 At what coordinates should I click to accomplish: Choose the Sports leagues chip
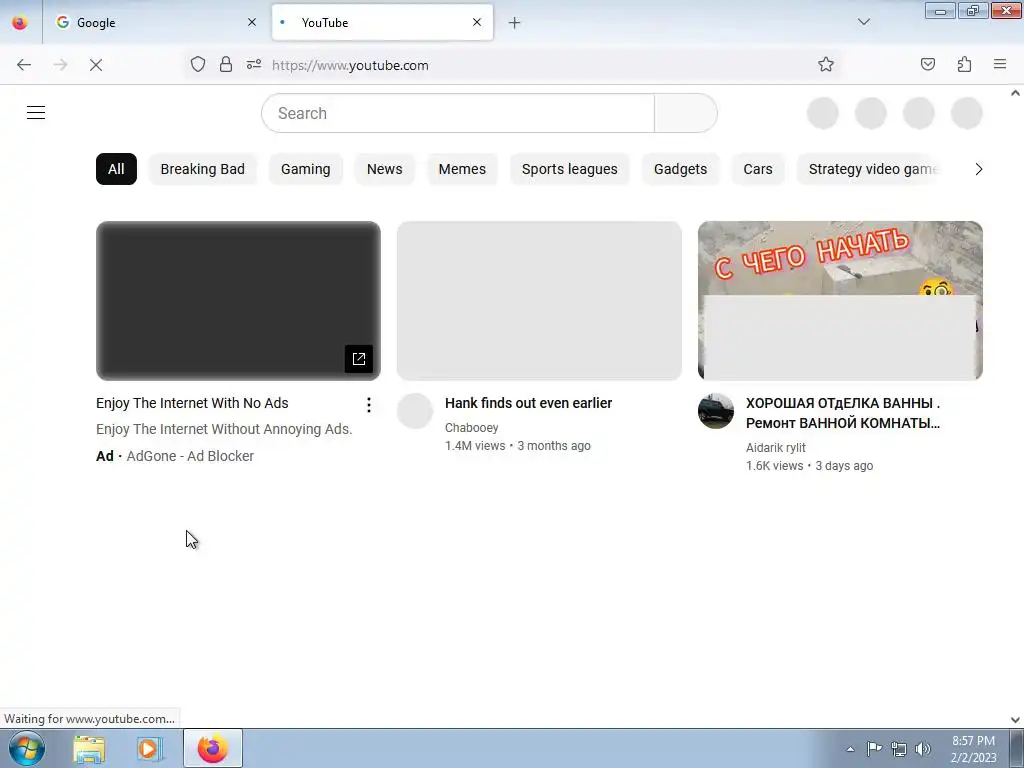coord(569,169)
